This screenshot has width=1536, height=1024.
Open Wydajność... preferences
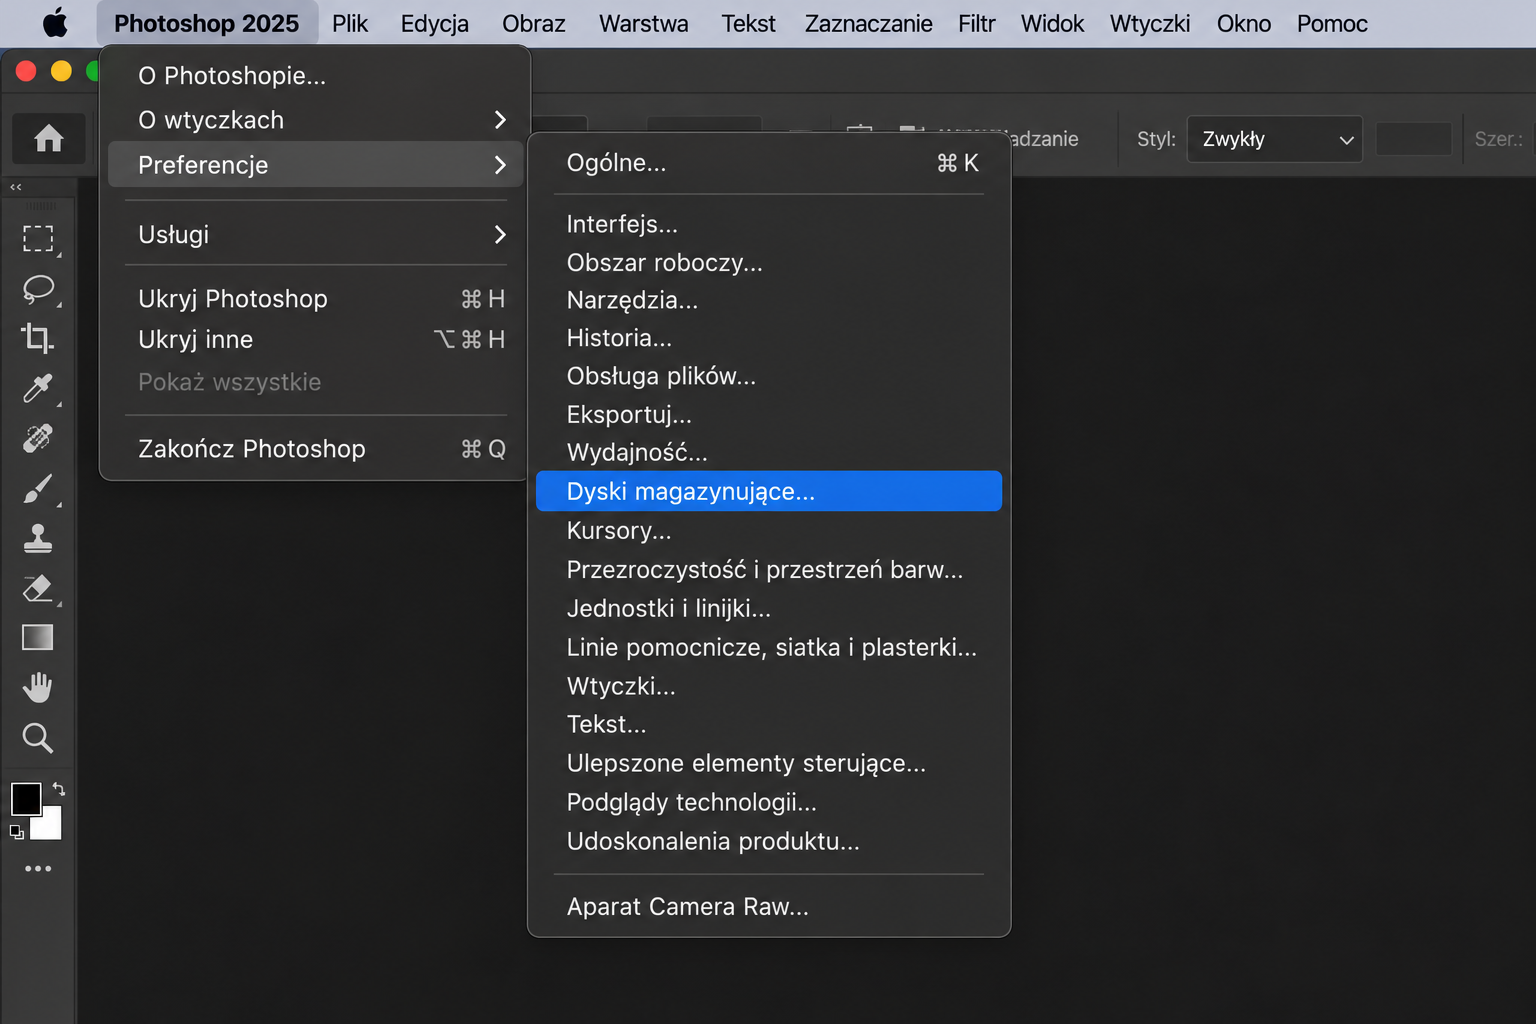[769, 452]
